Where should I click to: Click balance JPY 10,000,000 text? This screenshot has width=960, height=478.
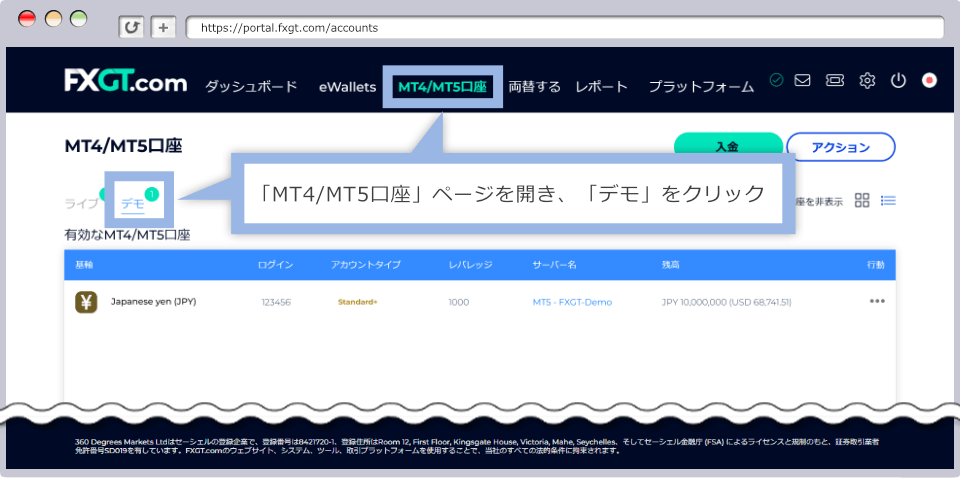point(727,302)
